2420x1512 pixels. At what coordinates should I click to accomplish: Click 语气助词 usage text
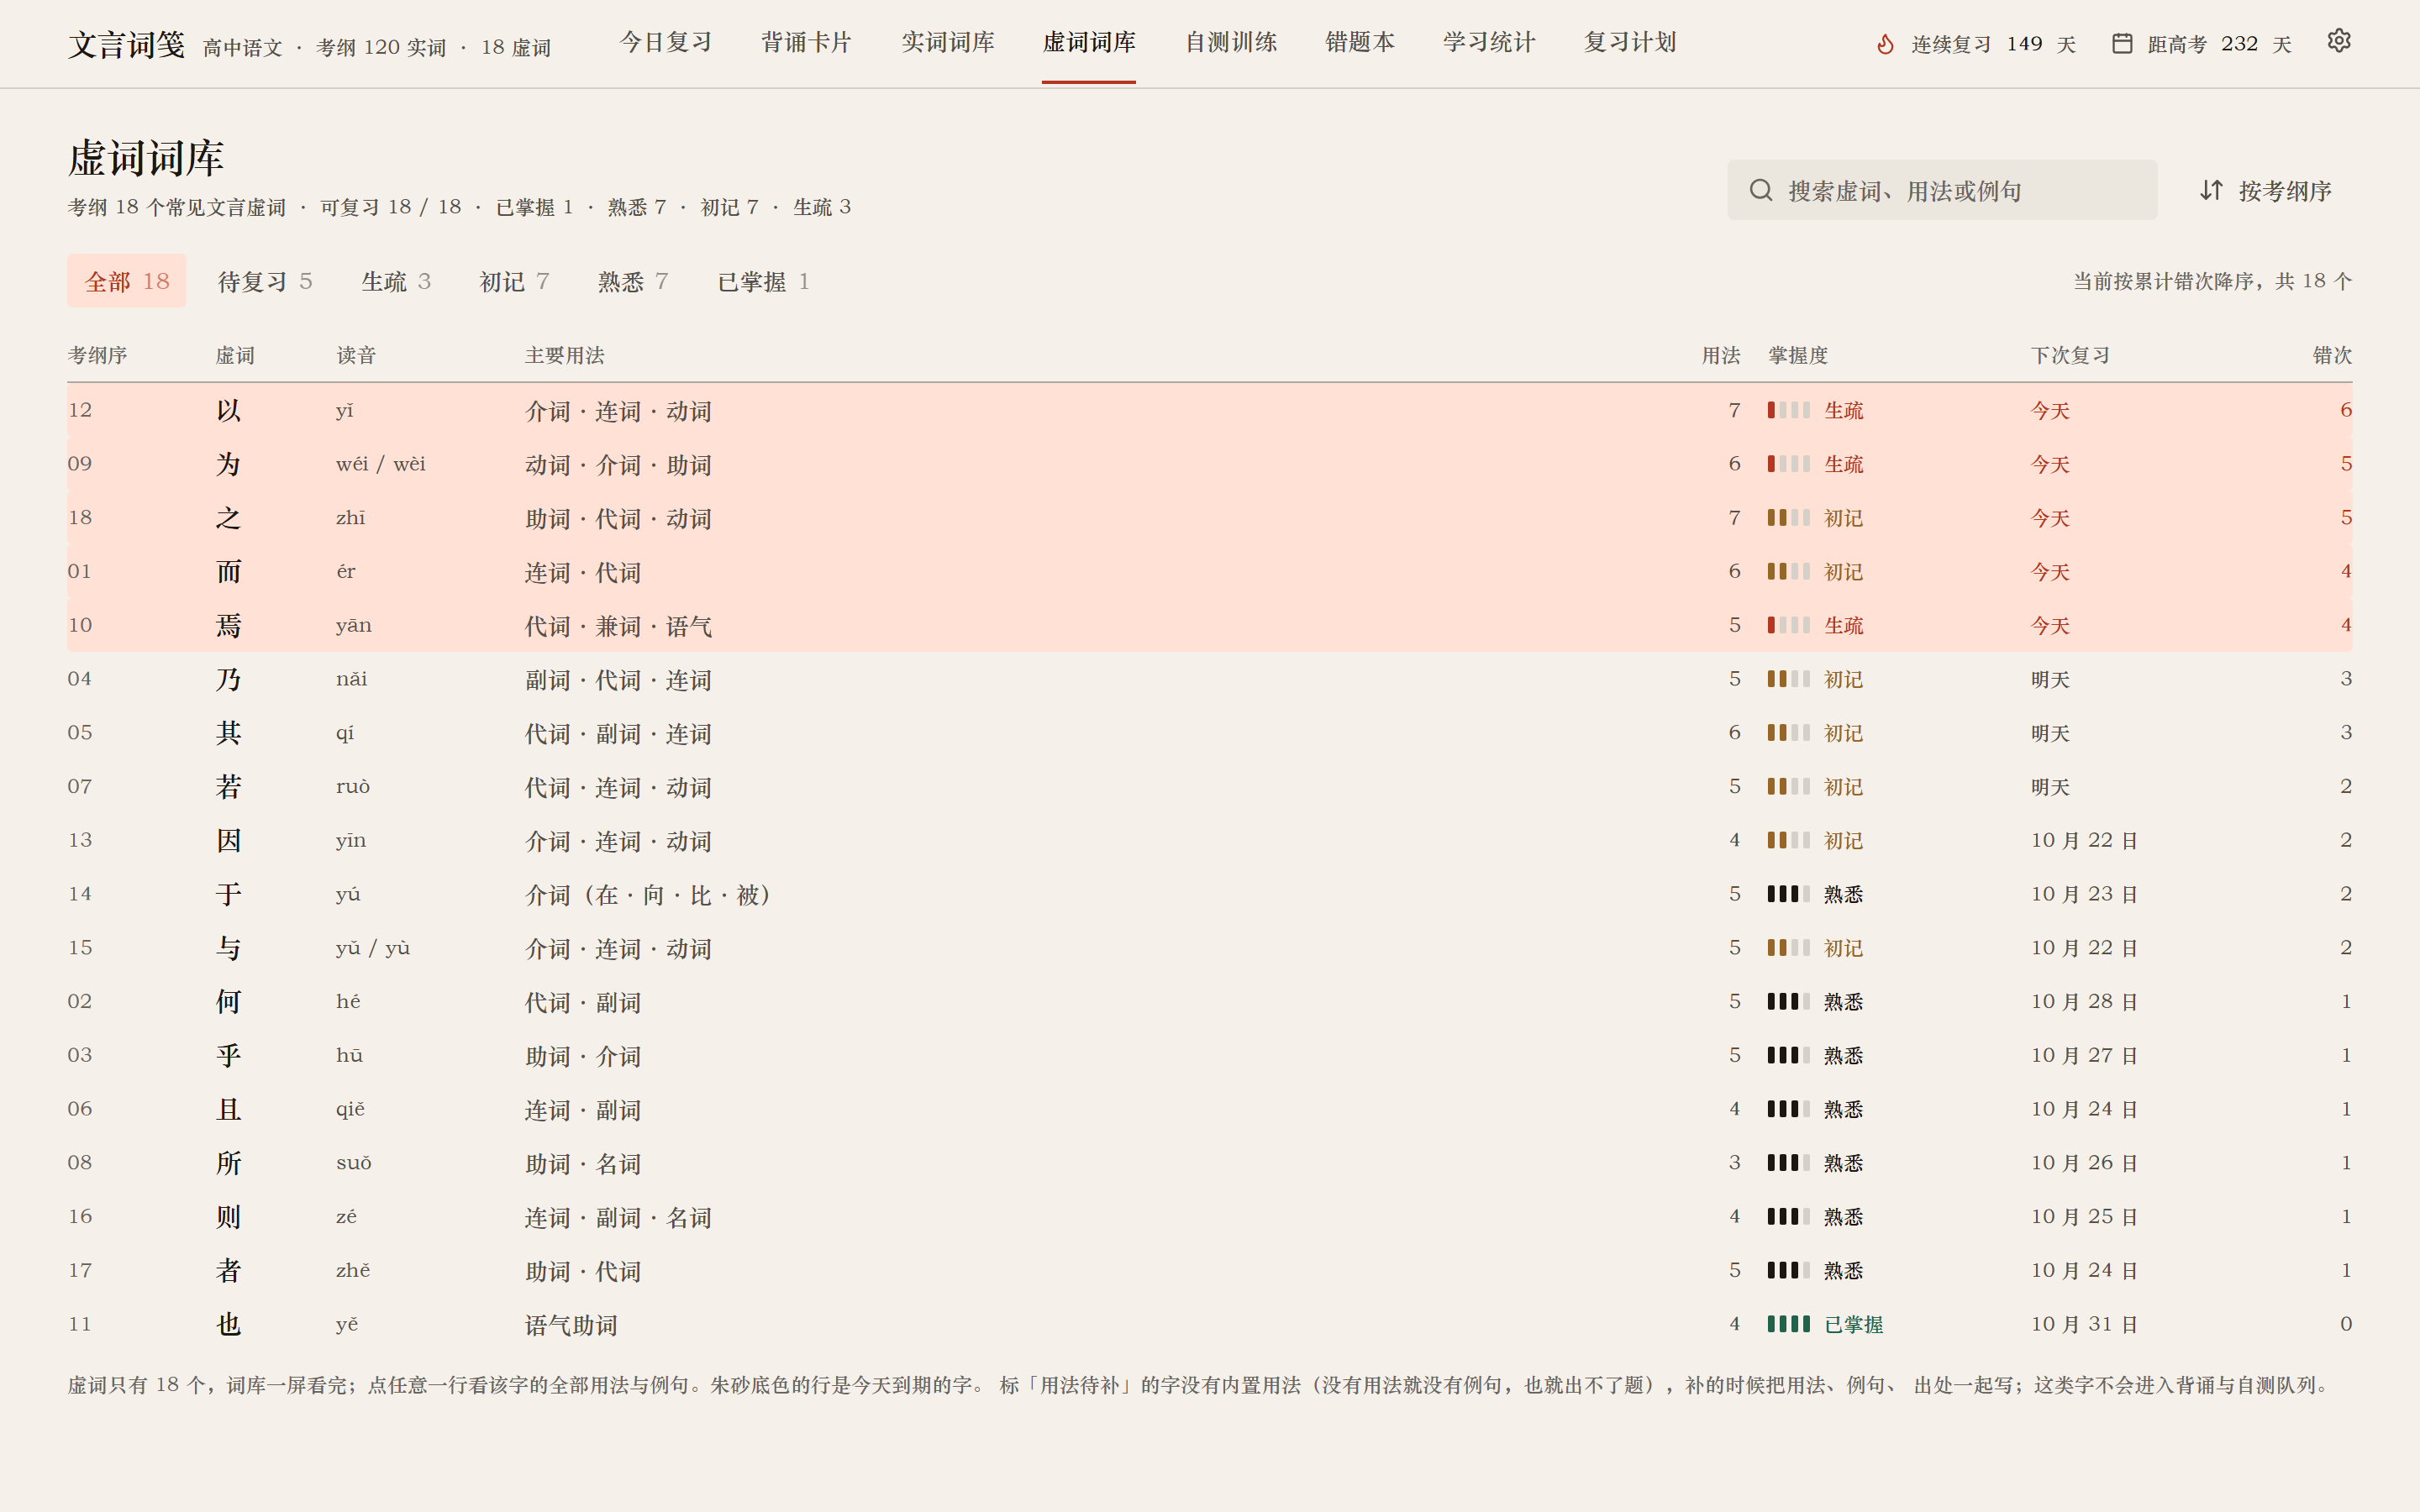(571, 1325)
